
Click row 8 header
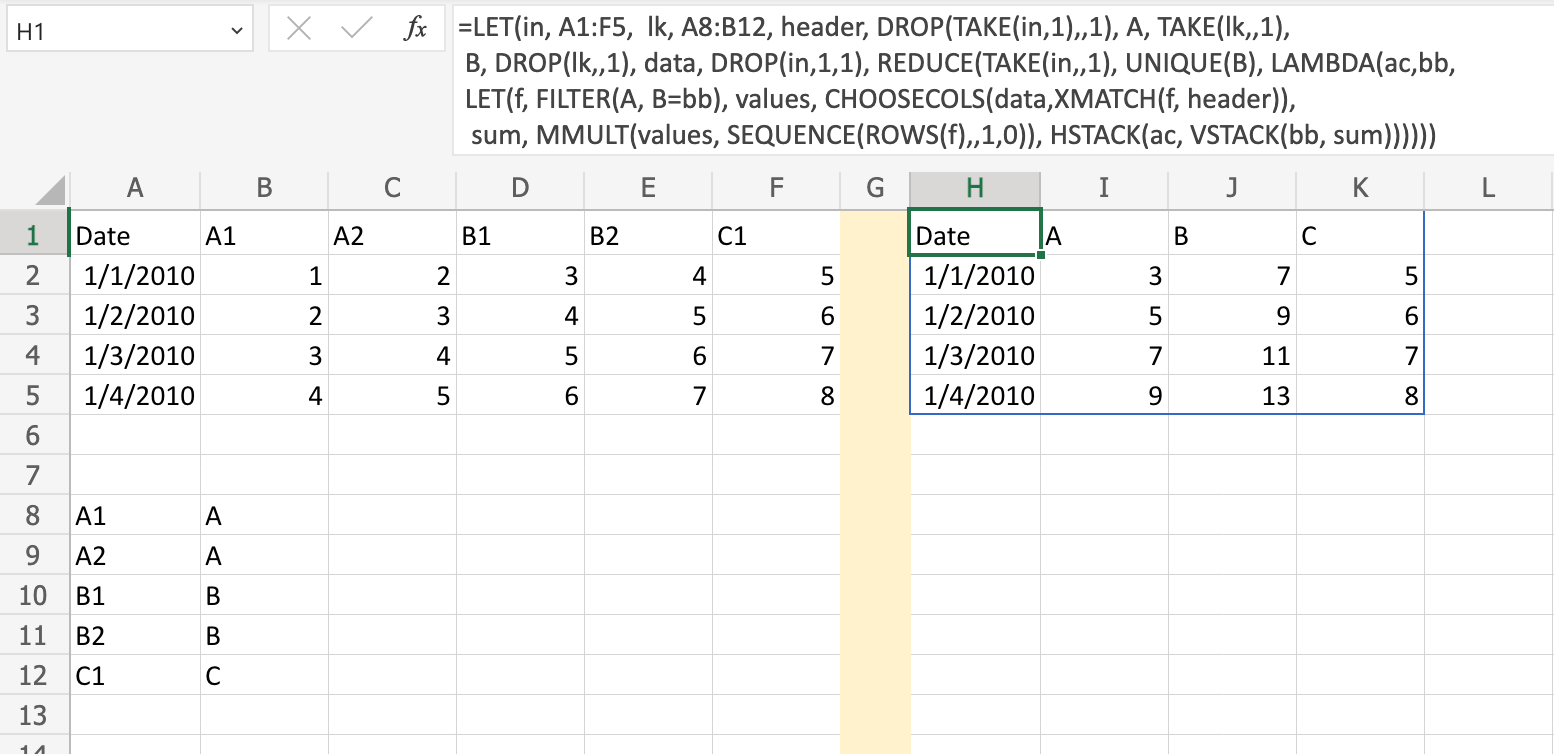tap(35, 514)
